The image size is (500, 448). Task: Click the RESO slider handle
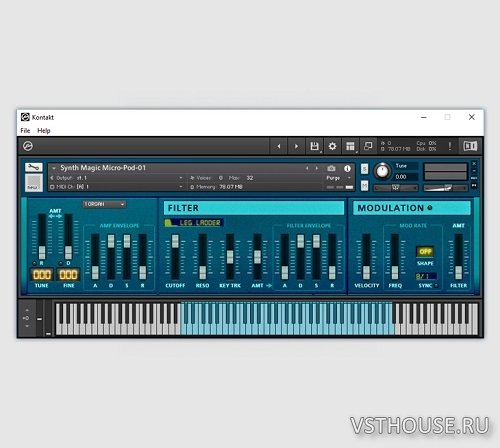coord(203,272)
